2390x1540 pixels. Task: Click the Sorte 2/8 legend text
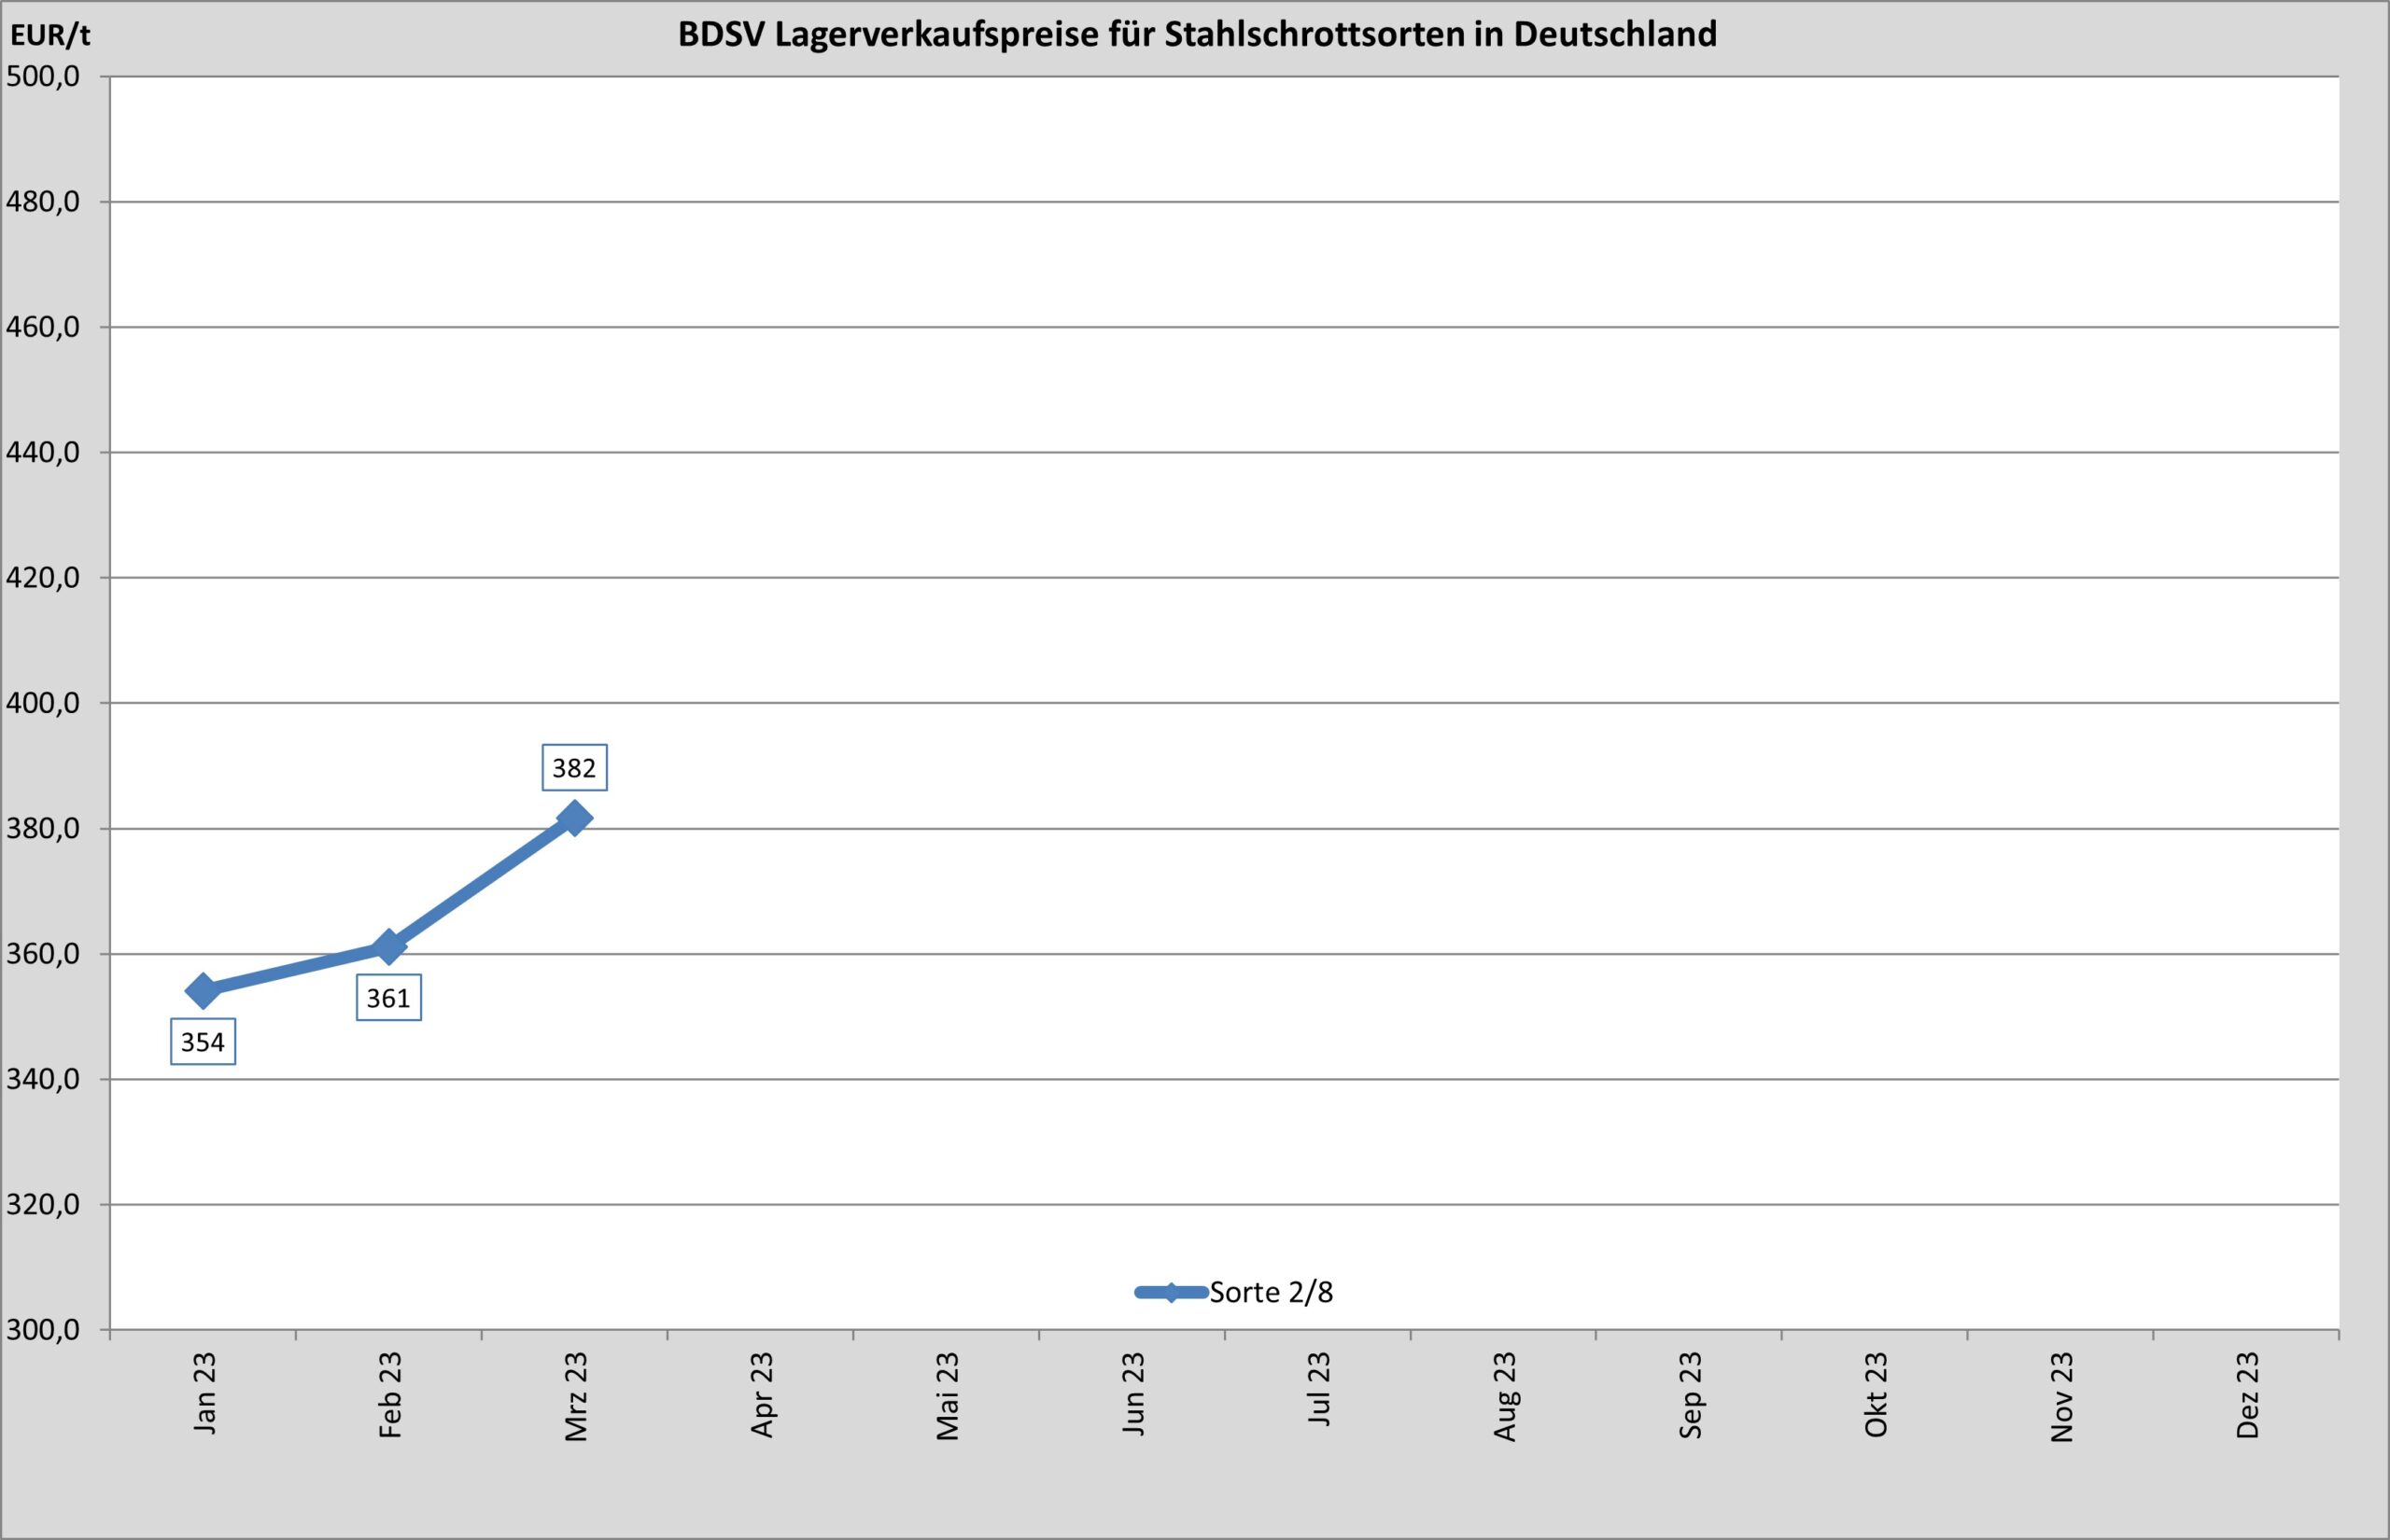pyautogui.click(x=1271, y=1293)
